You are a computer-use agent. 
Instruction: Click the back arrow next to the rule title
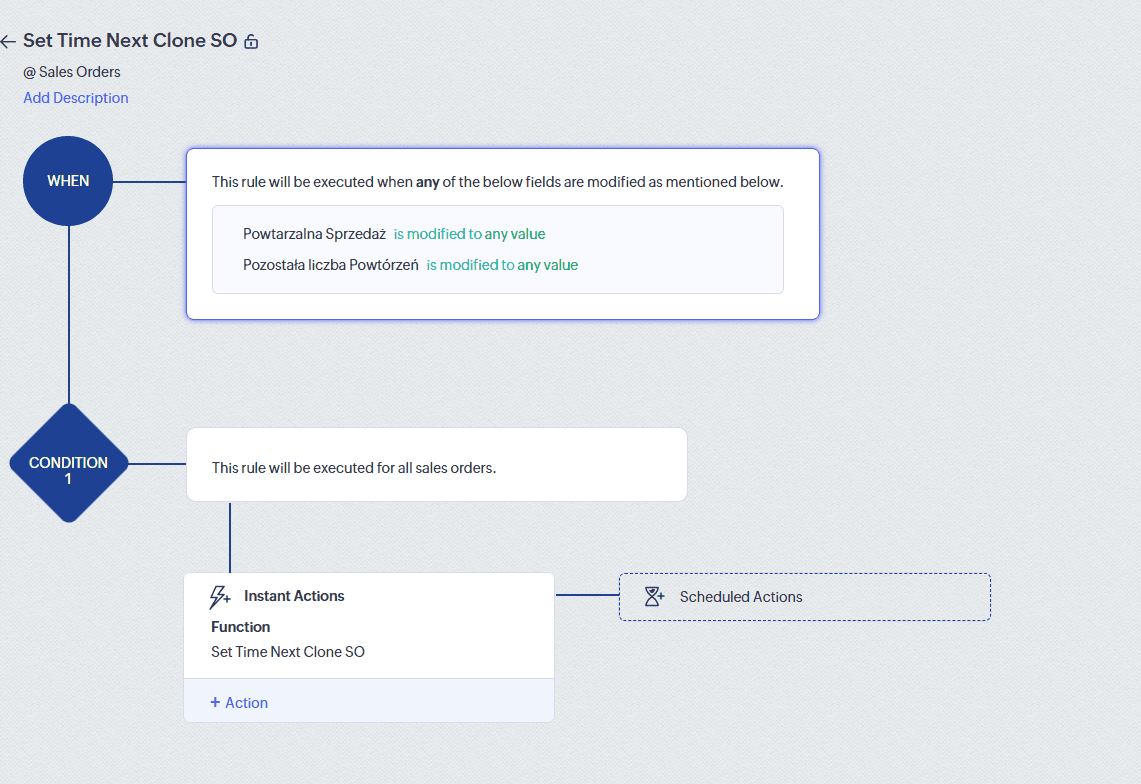(10, 41)
